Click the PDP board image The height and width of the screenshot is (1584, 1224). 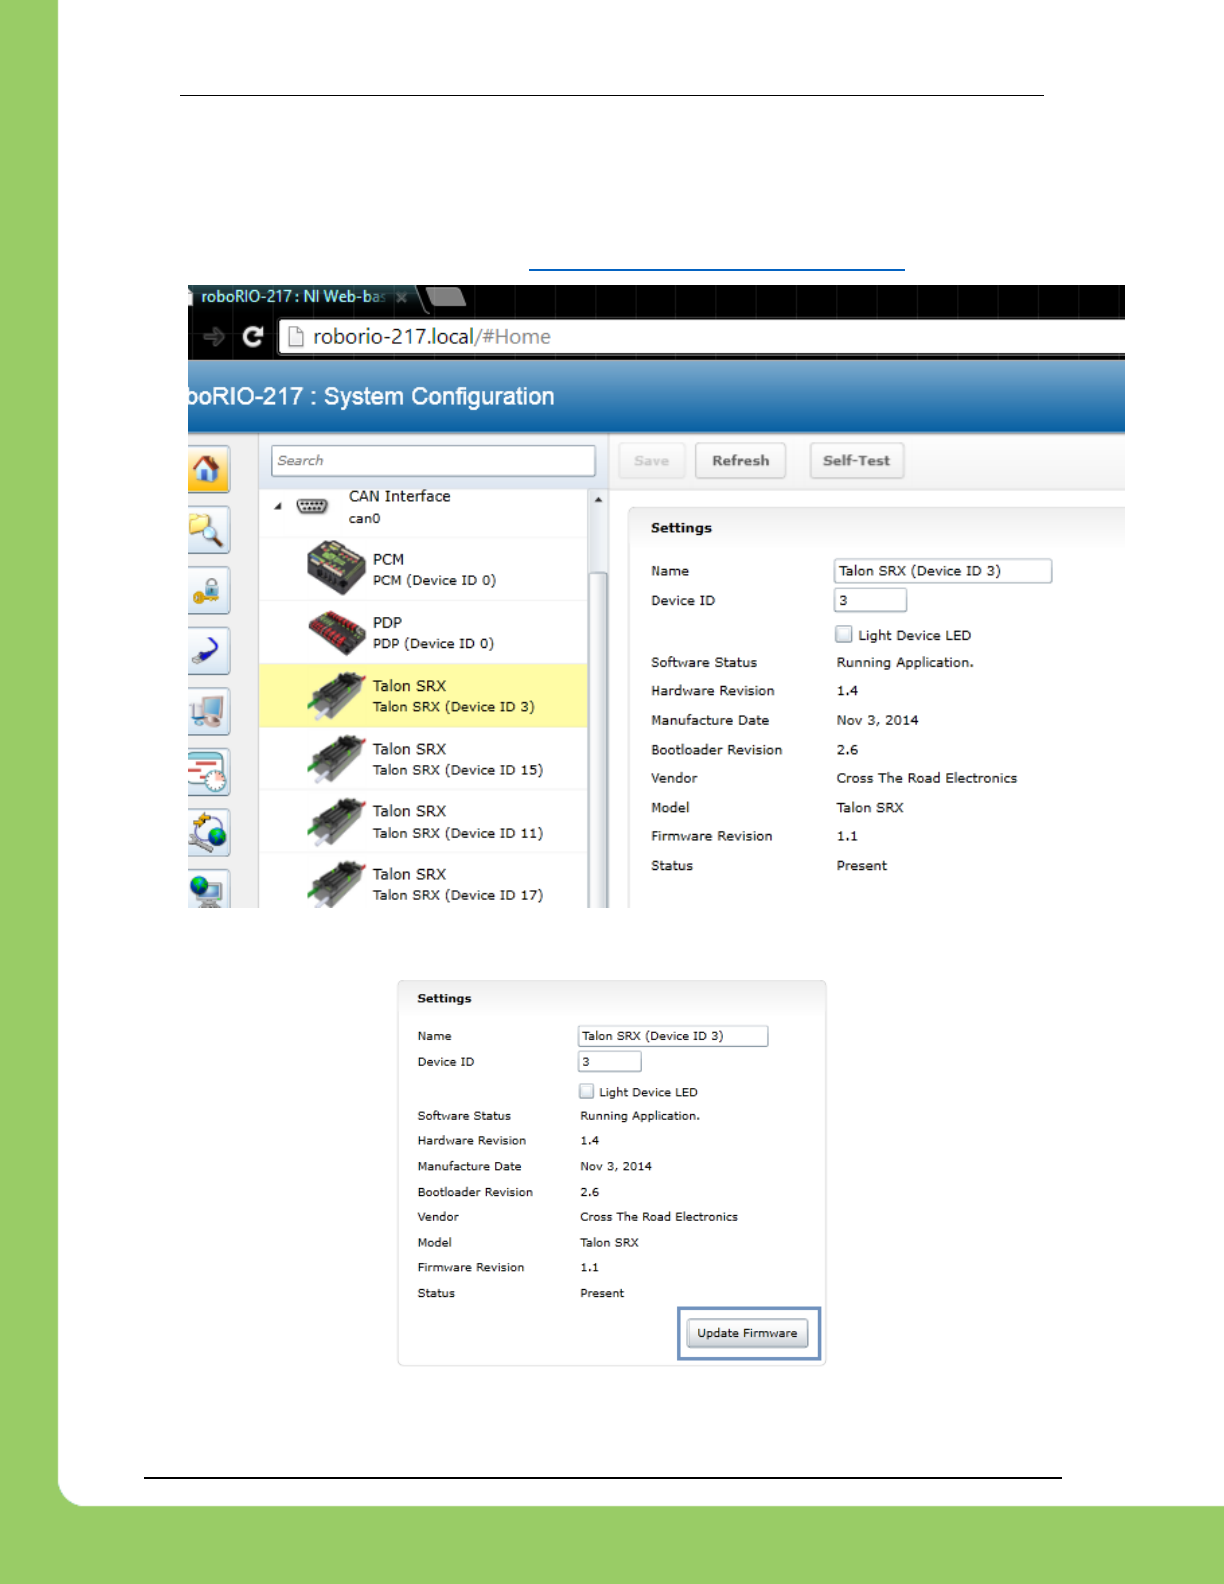point(336,632)
